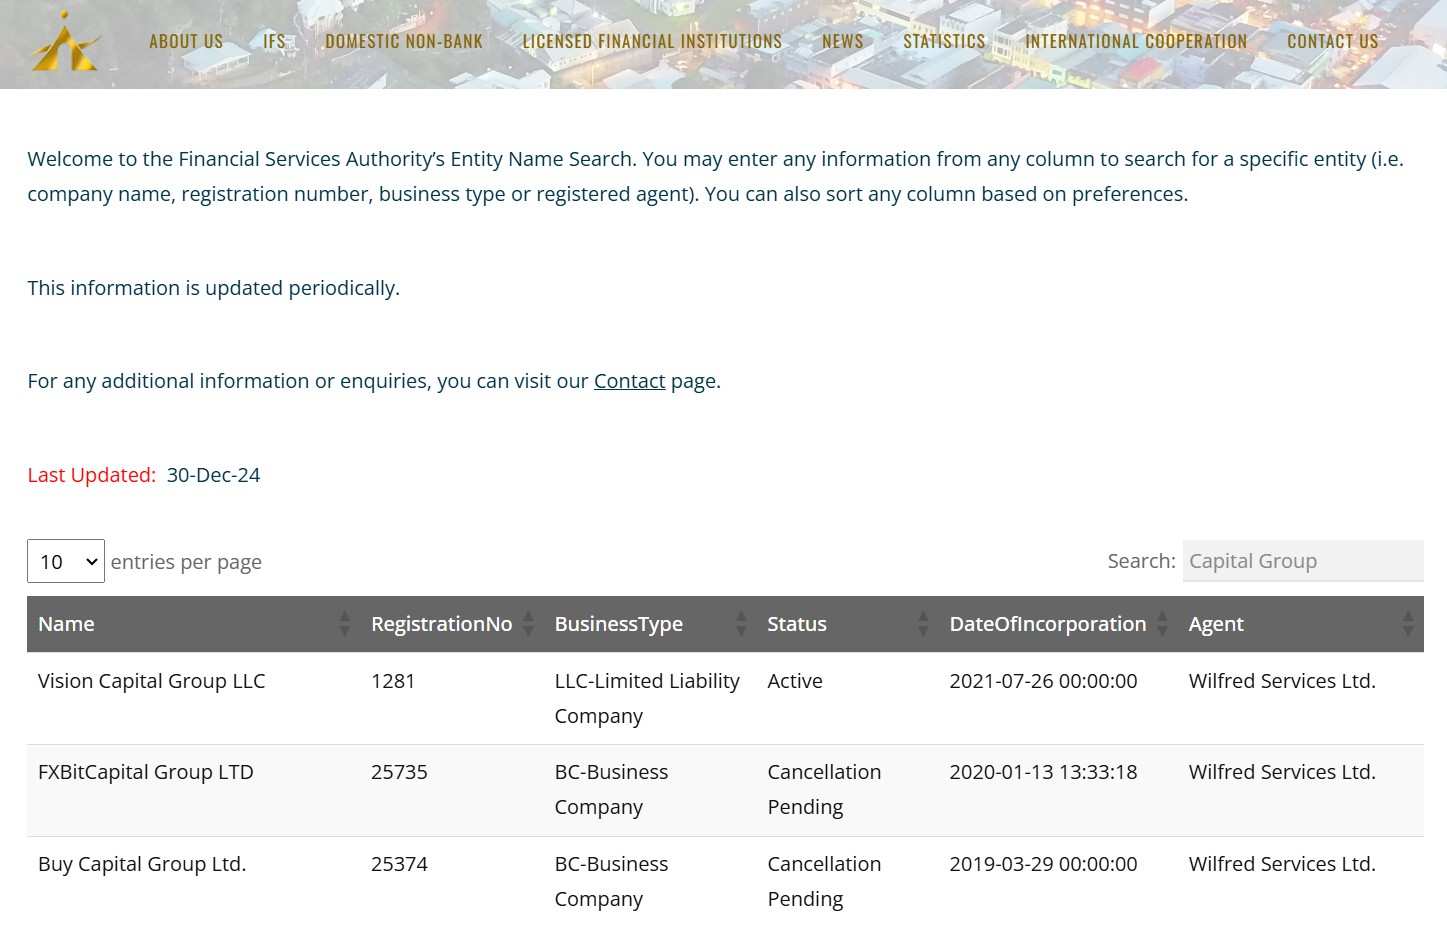Screen dimensions: 1447x928
Task: Expand Domestic Non-Bank navigation menu
Action: pos(404,42)
